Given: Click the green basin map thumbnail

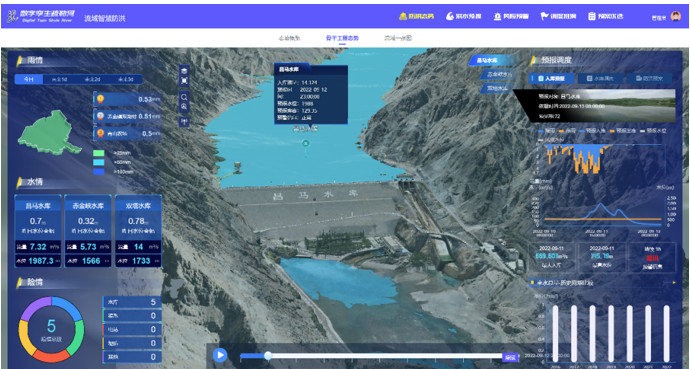Looking at the screenshot, I should [49, 132].
